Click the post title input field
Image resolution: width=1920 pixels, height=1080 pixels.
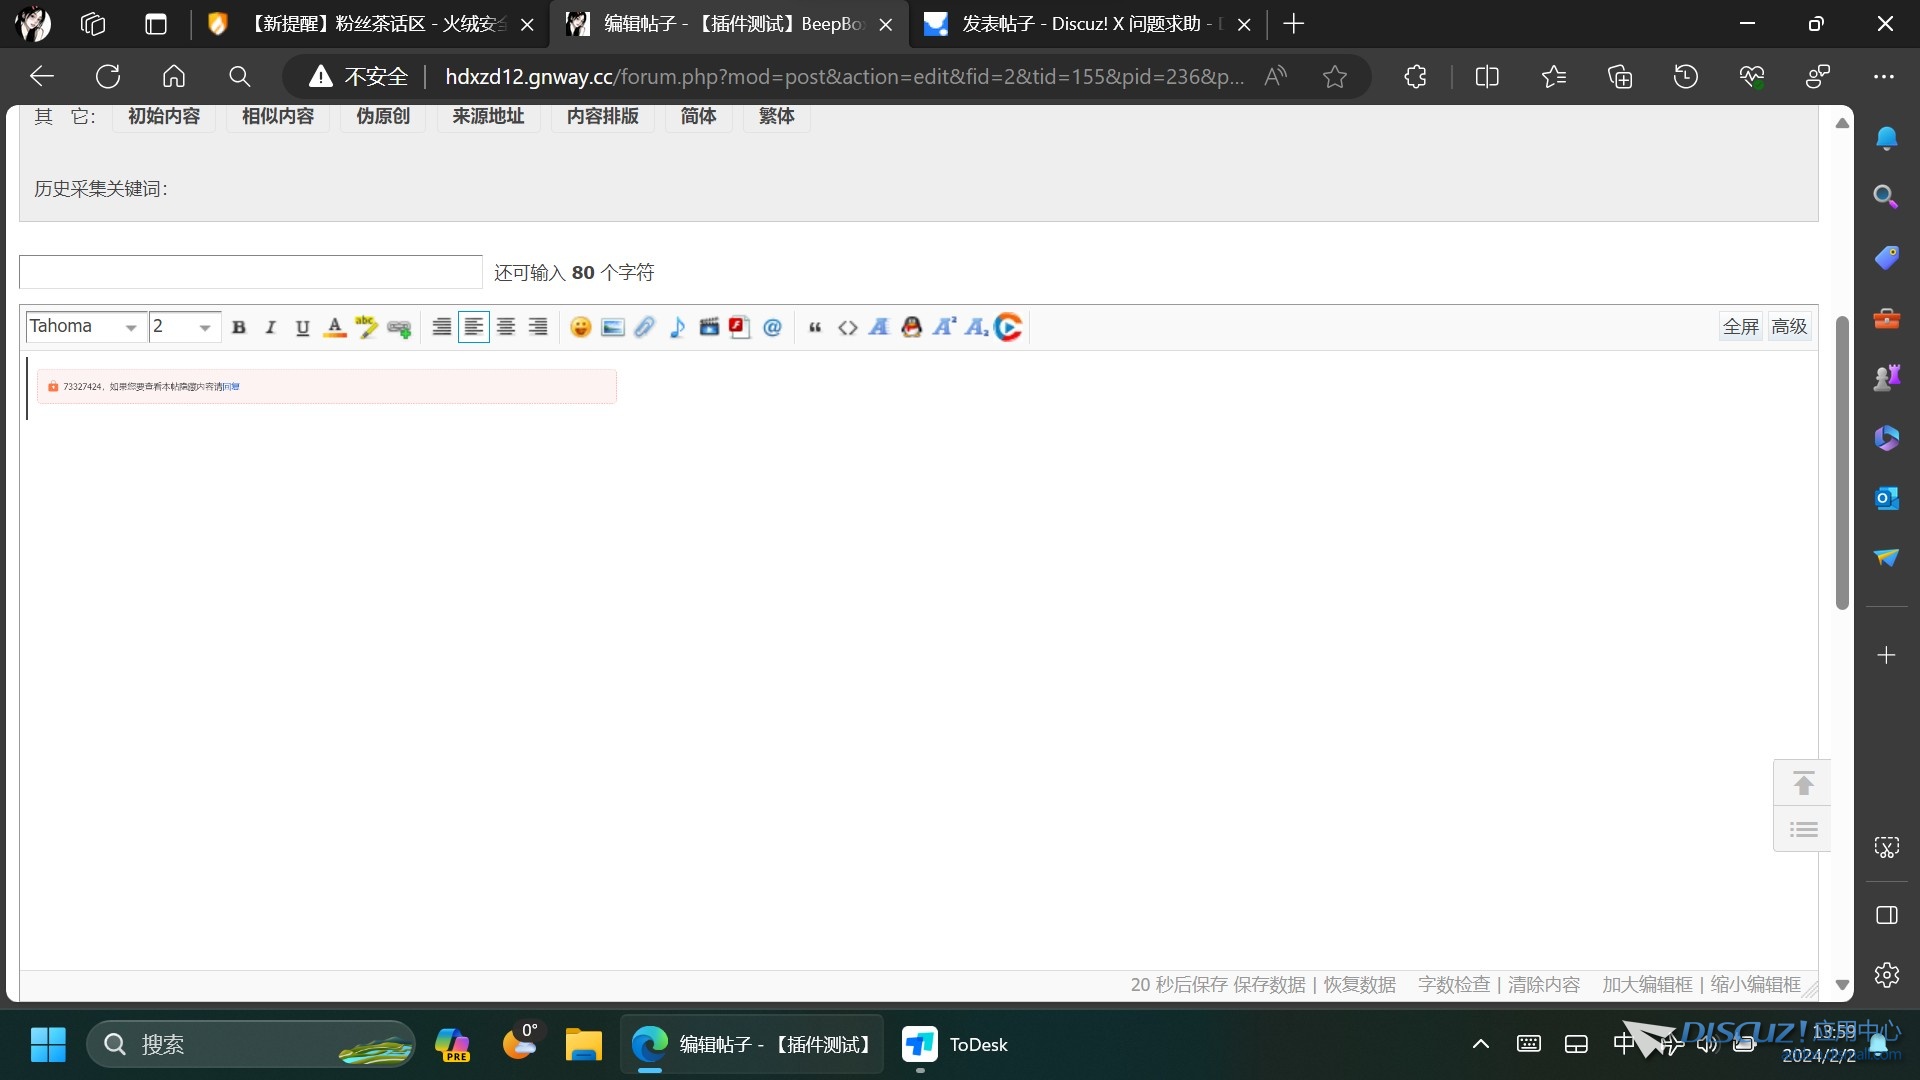pos(250,272)
